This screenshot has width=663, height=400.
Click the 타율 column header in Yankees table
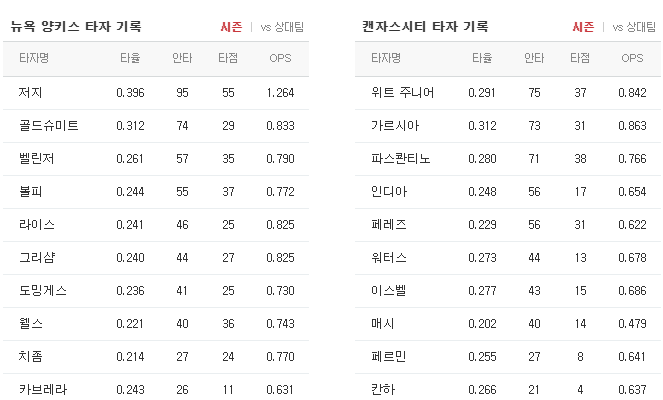coord(130,58)
